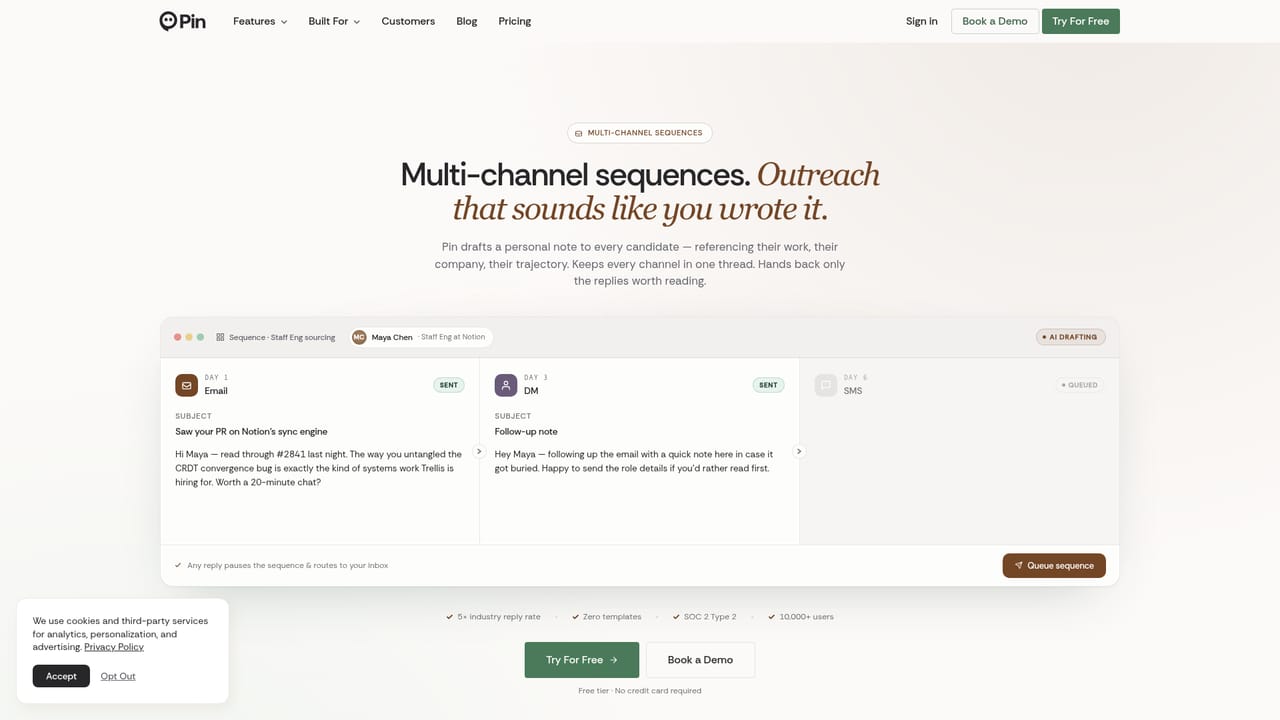Click checkmark beside 'Any reply pauses'
This screenshot has height=720, width=1280.
tap(178, 565)
